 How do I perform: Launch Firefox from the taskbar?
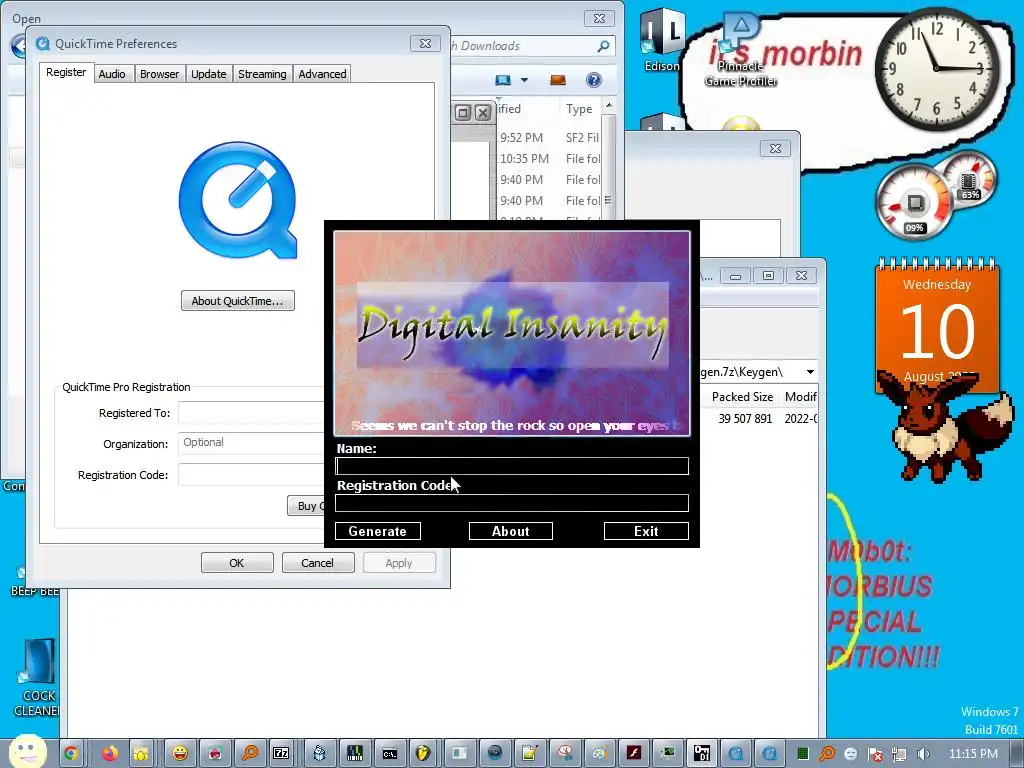point(110,754)
